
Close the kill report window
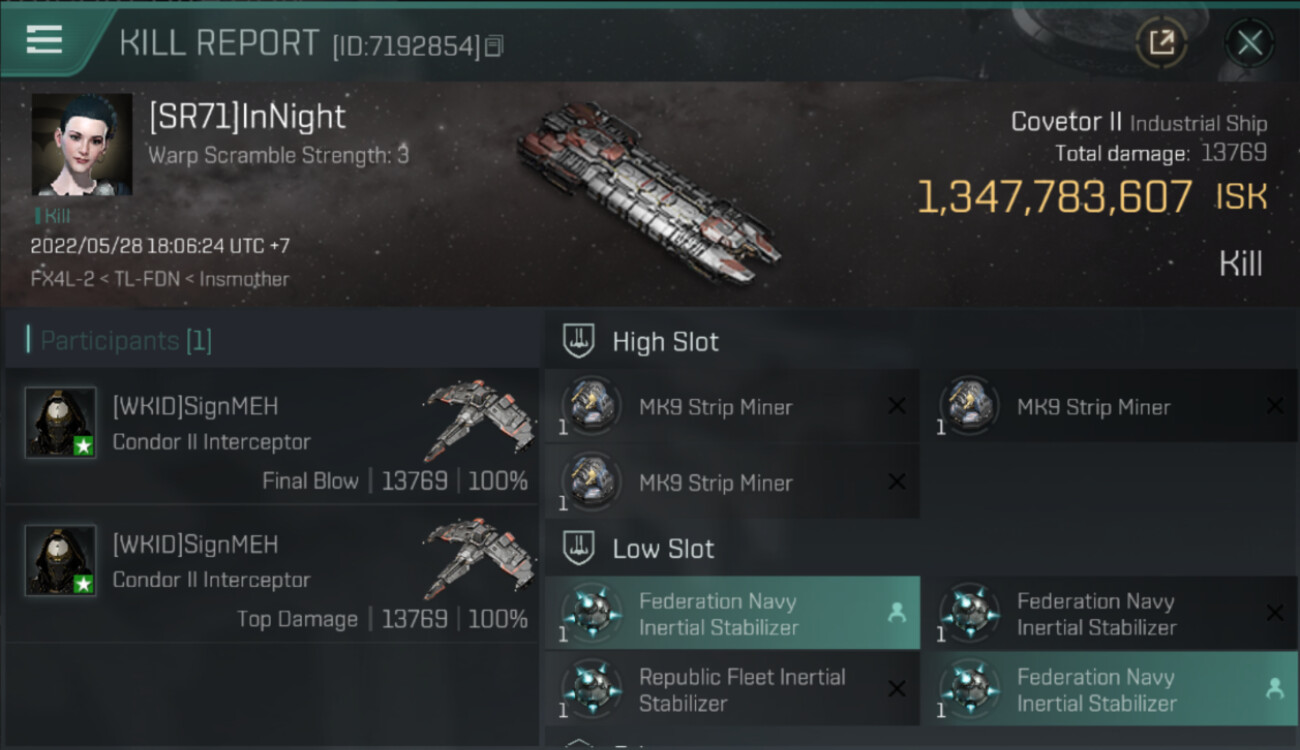(1249, 42)
